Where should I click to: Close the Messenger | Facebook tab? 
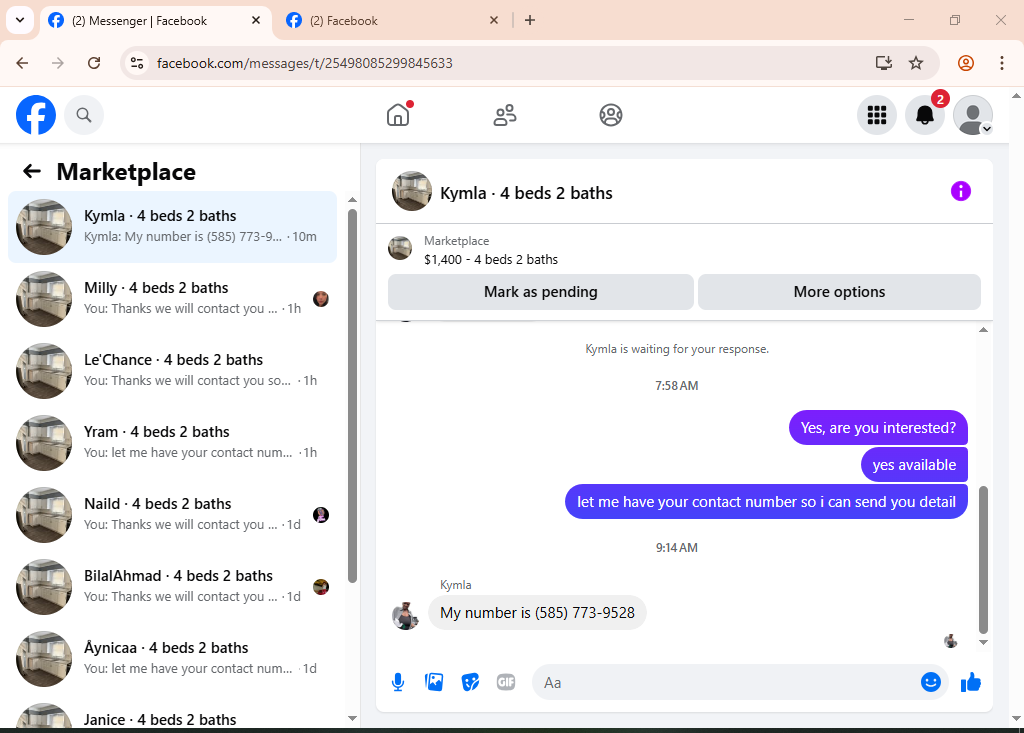256,20
